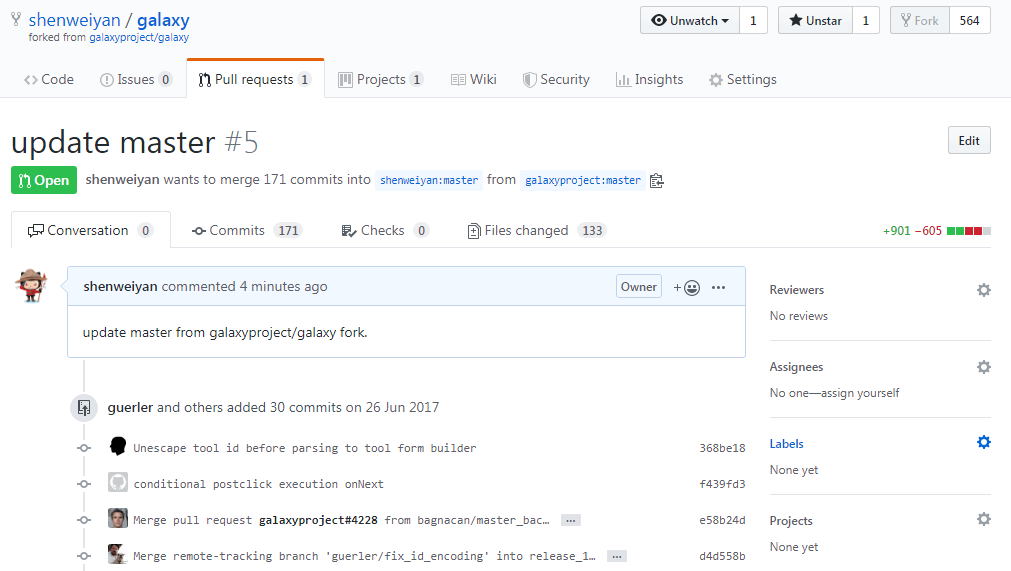Open commit hash d4d558b

(x=722, y=556)
